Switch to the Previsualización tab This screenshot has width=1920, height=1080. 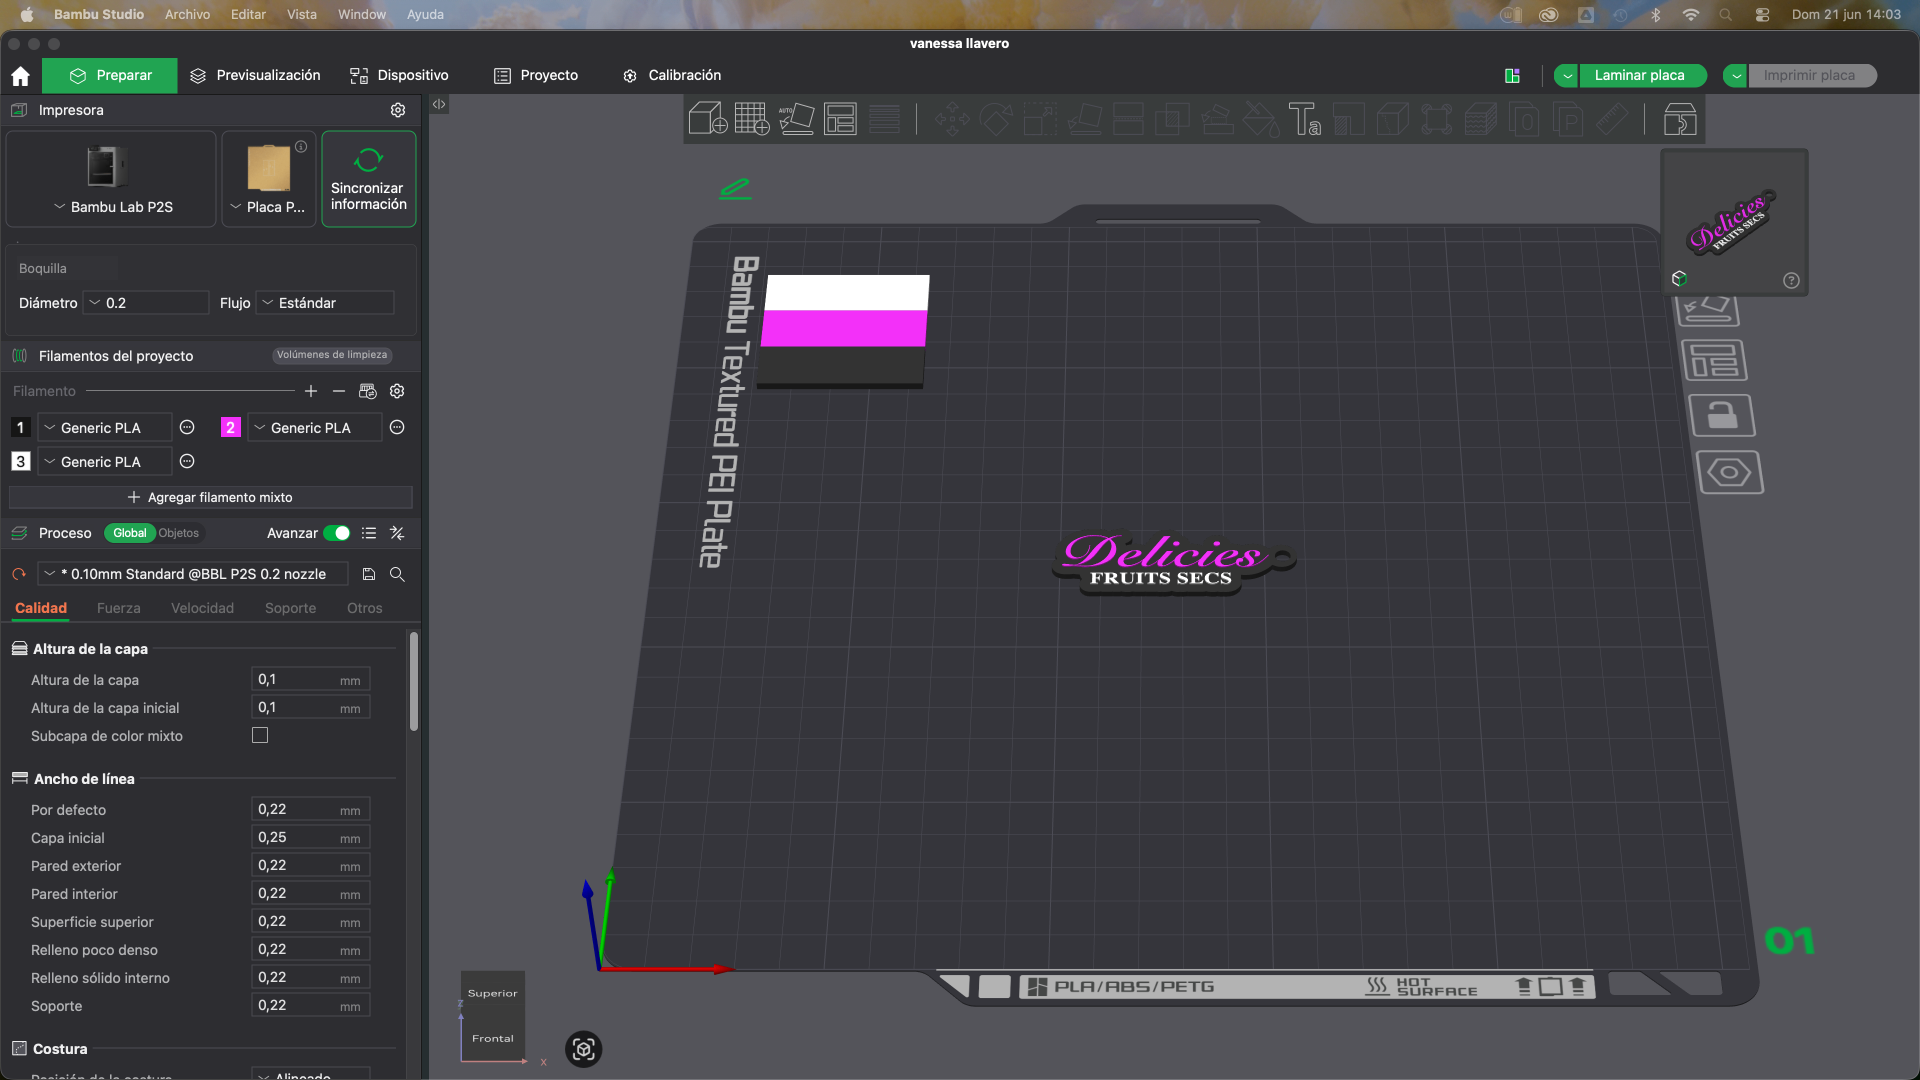pos(255,76)
